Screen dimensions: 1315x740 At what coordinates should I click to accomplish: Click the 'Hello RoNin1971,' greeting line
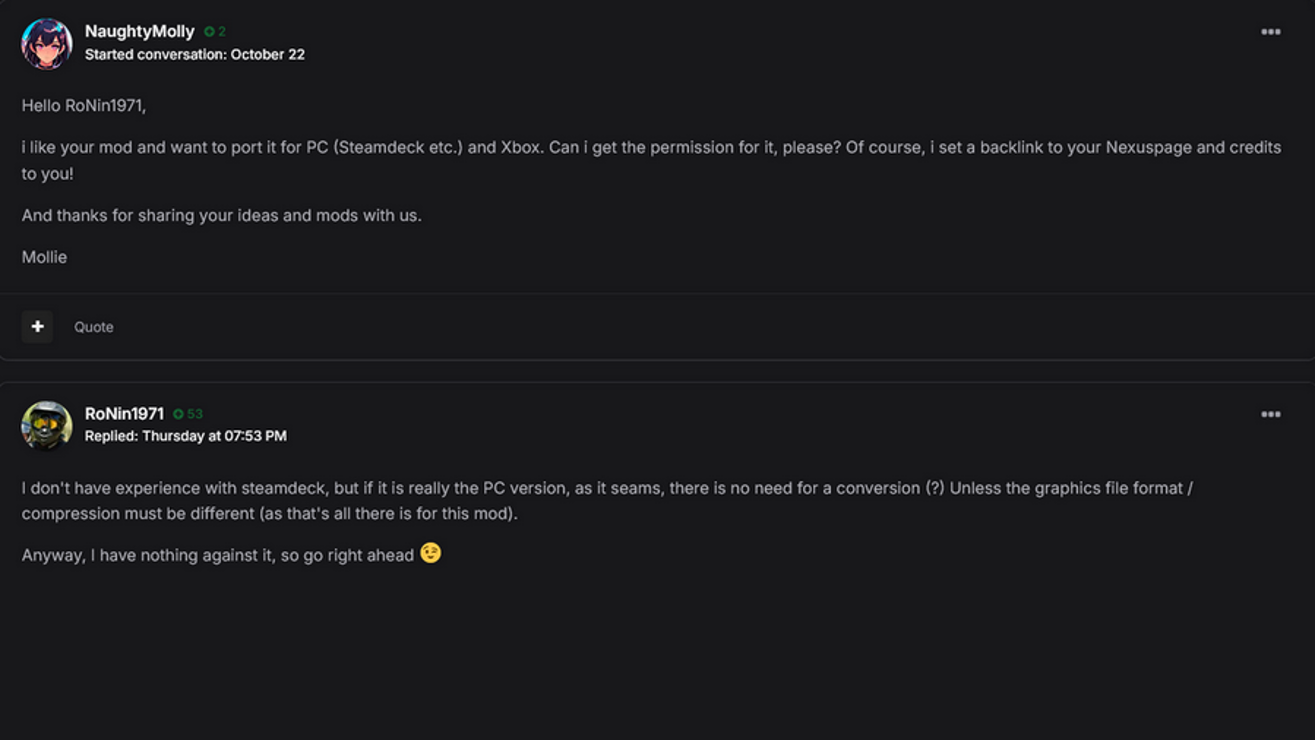[84, 105]
